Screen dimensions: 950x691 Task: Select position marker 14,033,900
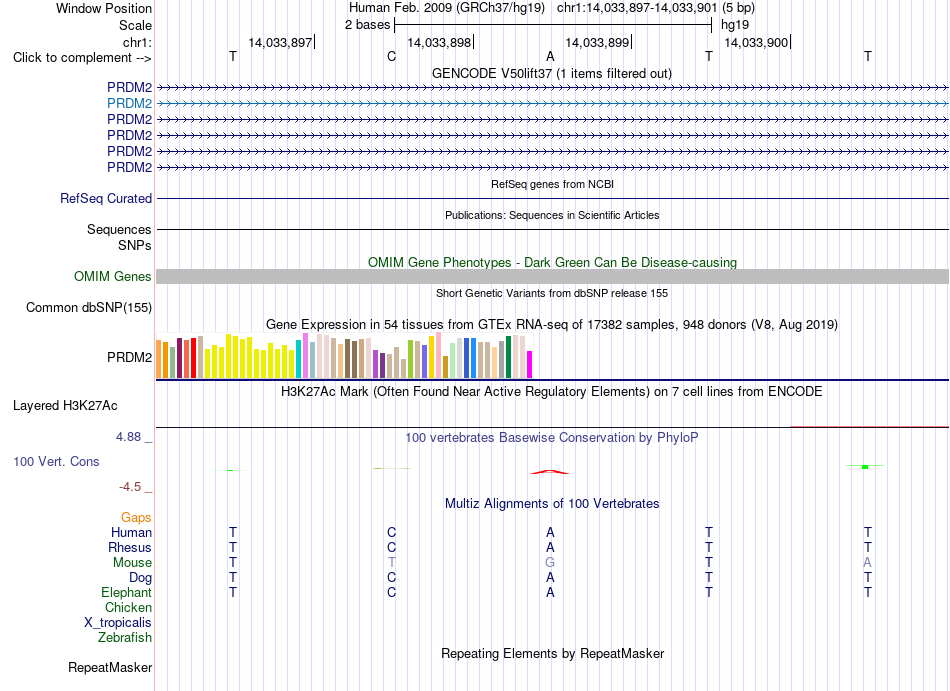pos(756,42)
